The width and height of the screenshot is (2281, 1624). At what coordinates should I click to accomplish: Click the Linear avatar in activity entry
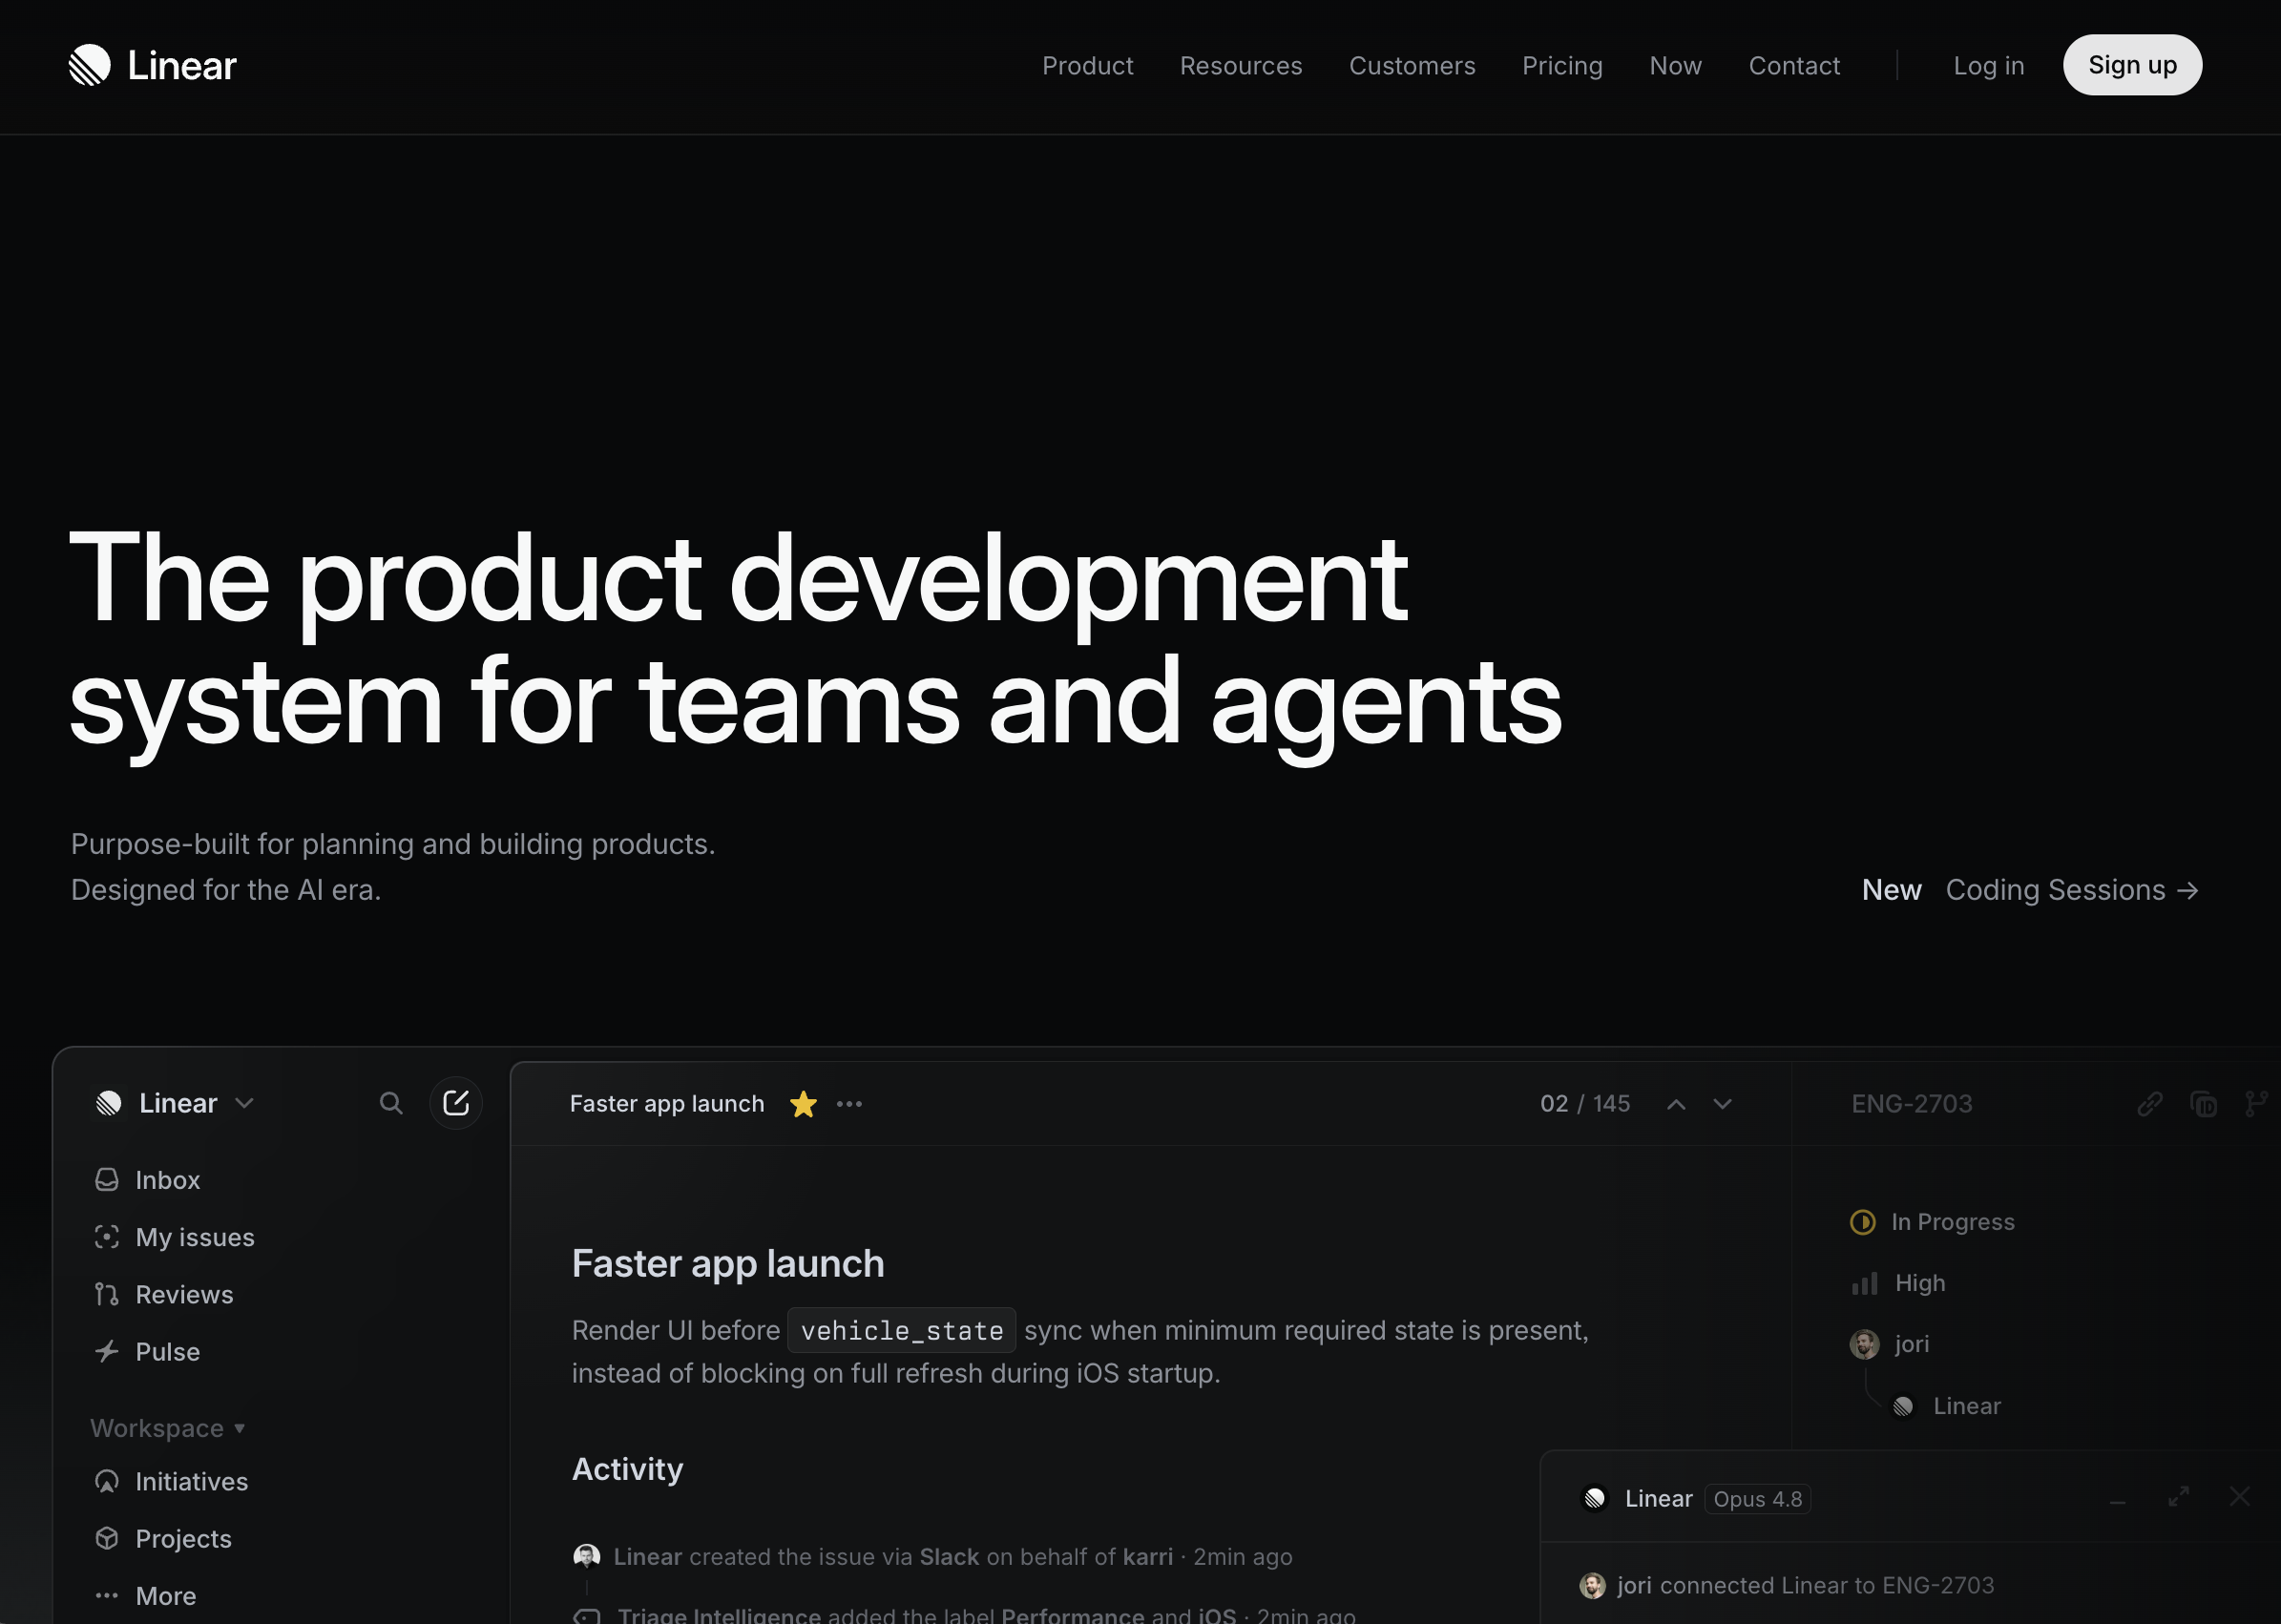(587, 1556)
